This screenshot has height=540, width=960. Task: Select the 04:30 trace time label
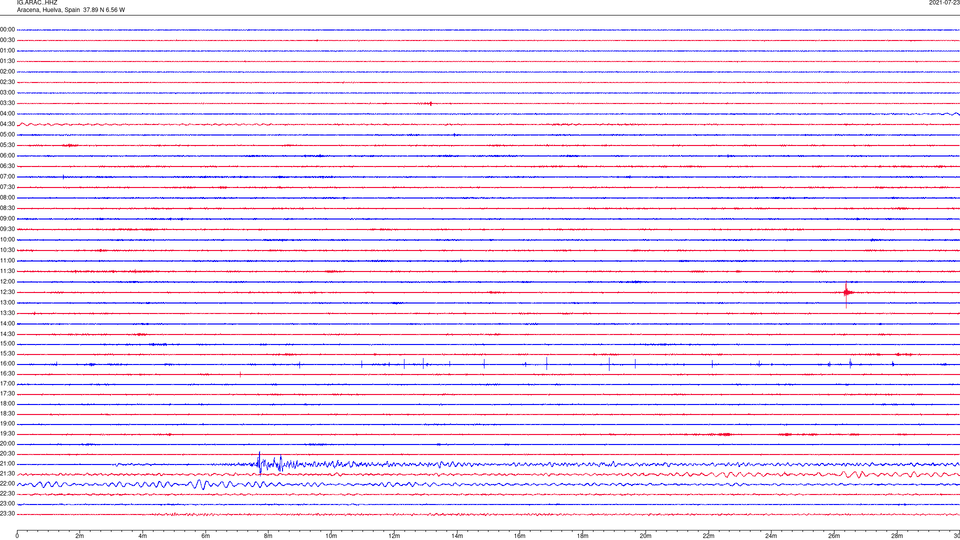(7, 124)
